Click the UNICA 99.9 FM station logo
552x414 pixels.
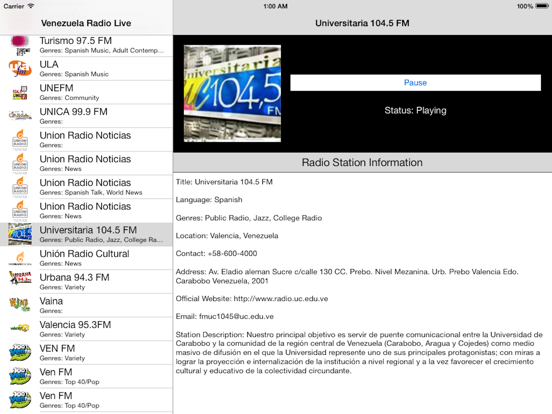coord(20,116)
